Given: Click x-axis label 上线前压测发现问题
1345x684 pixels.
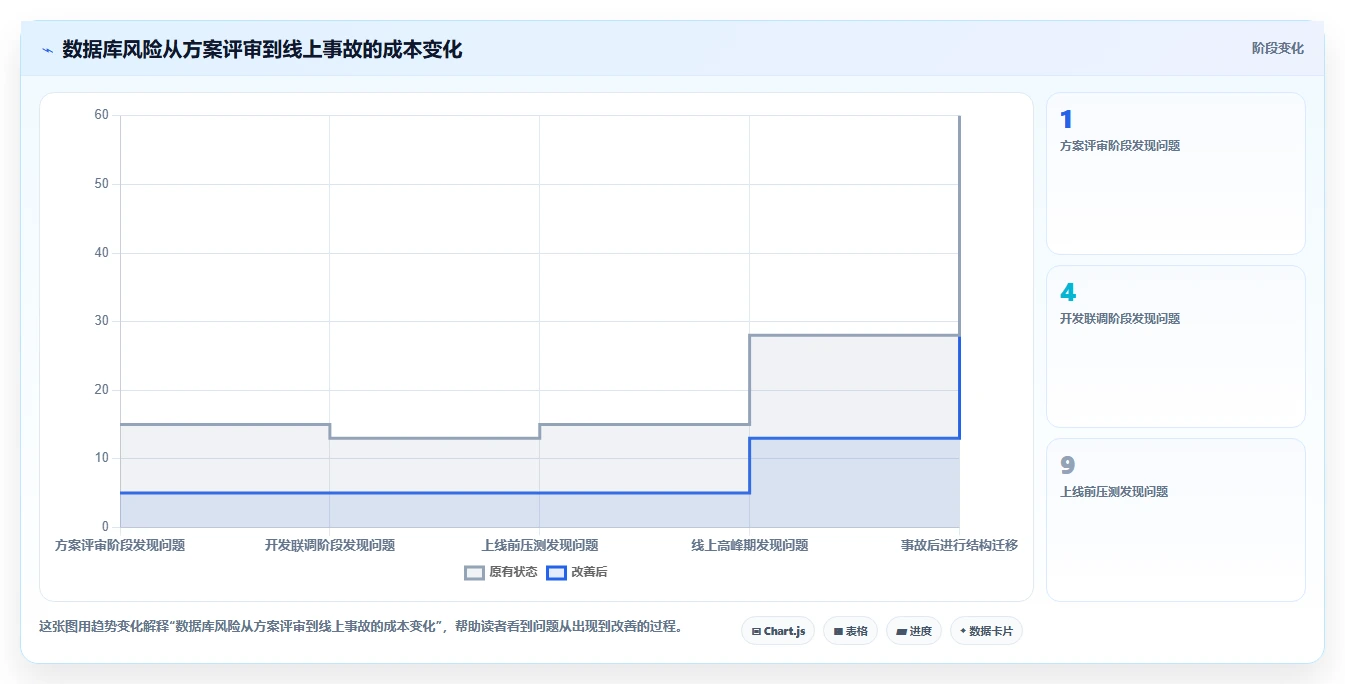Looking at the screenshot, I should 540,545.
